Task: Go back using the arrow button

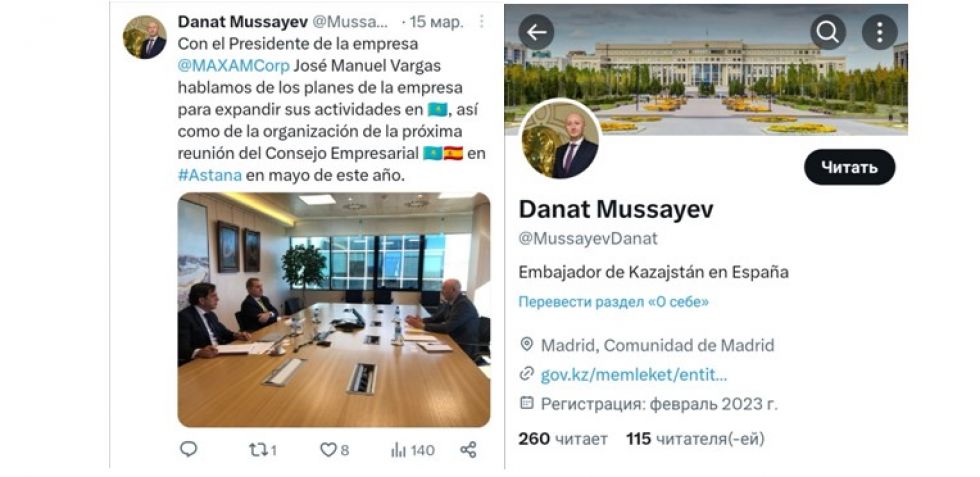Action: click(x=536, y=33)
